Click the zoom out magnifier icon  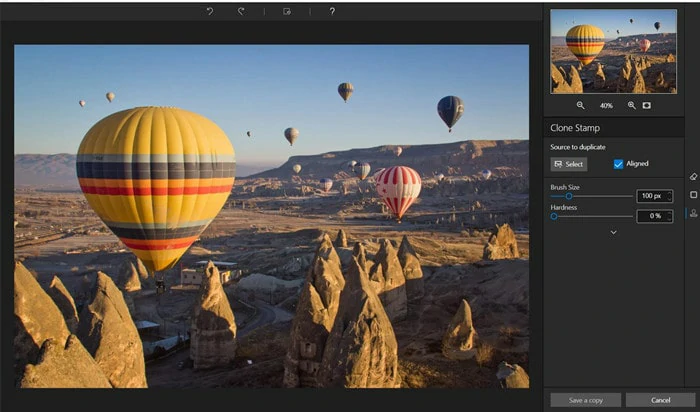click(580, 105)
